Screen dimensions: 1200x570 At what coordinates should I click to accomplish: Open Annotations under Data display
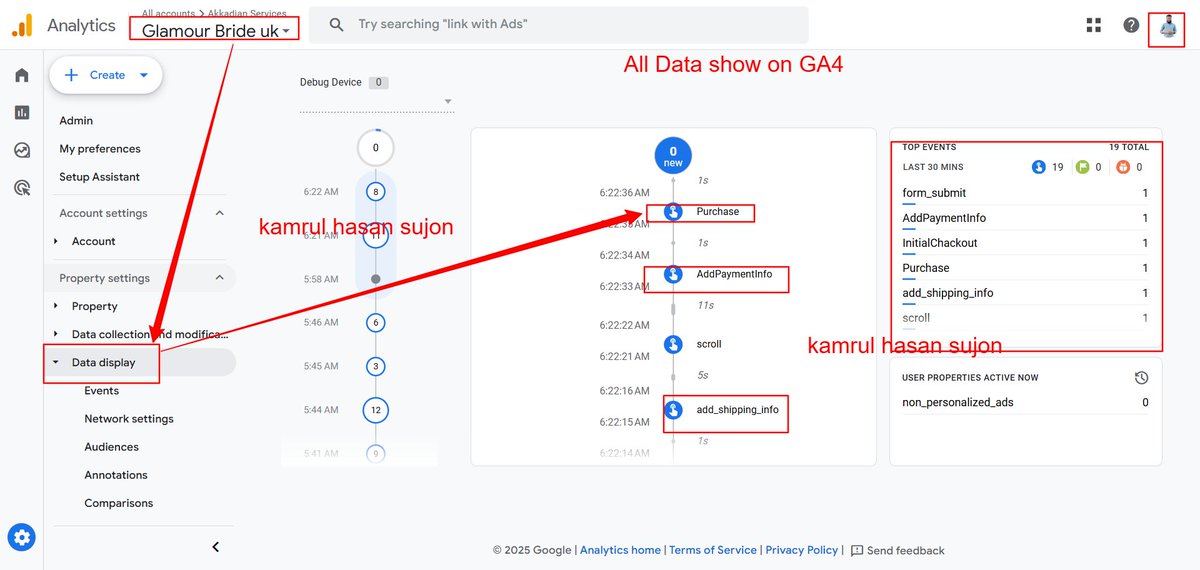(116, 475)
